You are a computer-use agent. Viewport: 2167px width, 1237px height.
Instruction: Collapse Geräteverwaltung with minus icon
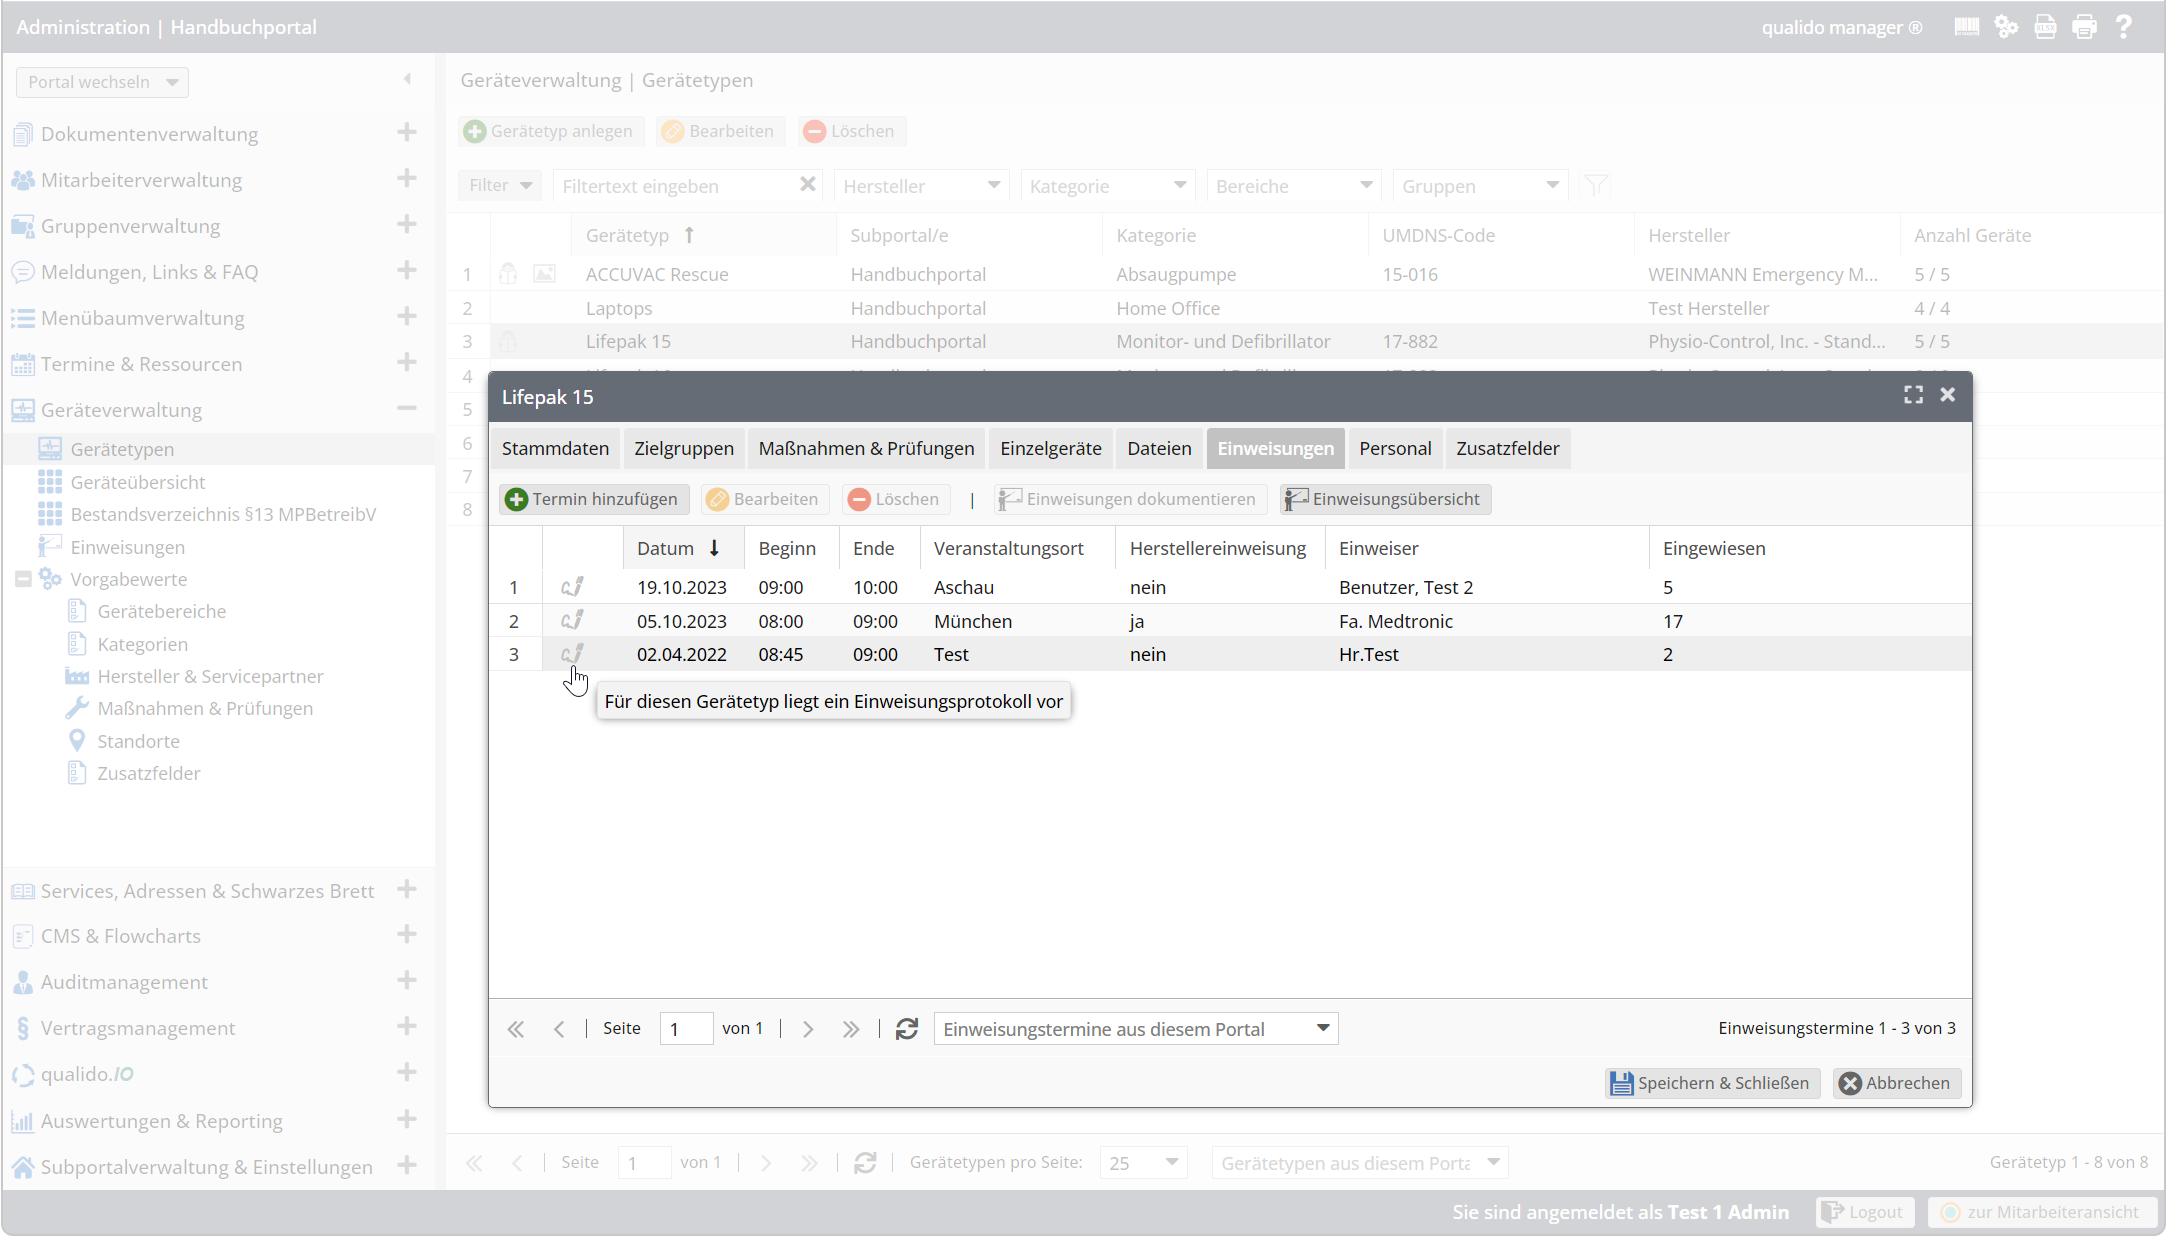pos(406,408)
